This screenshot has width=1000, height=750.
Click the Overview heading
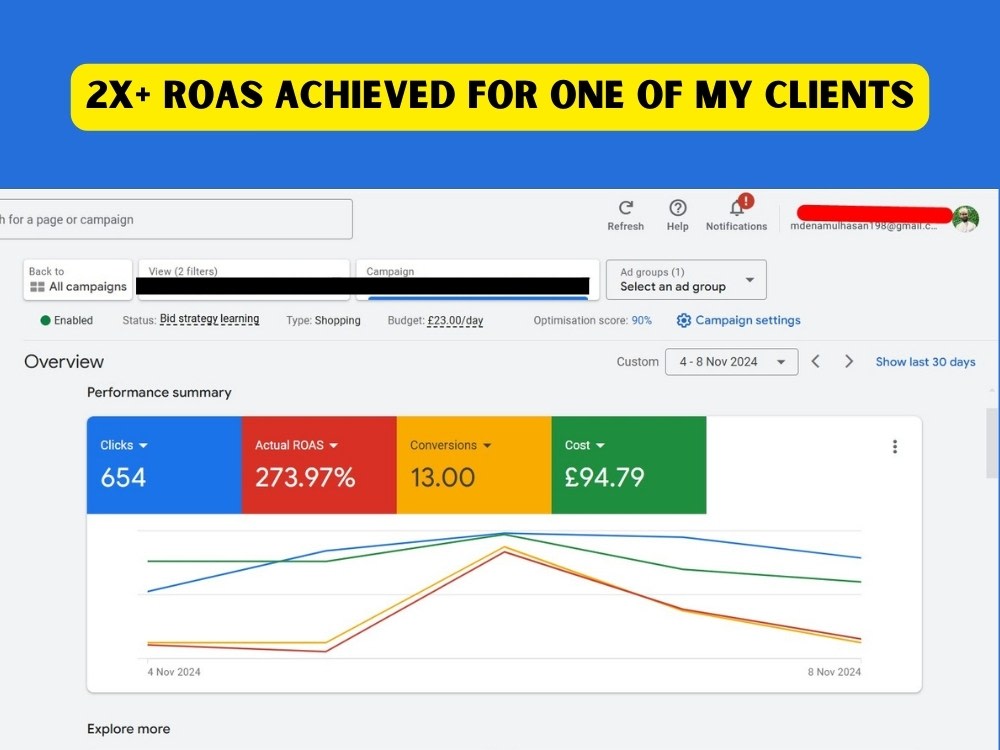coord(64,362)
